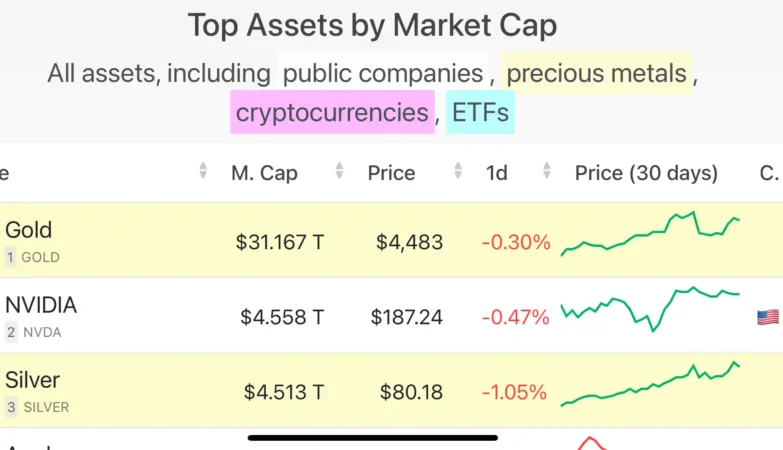The image size is (783, 450).
Task: Filter by public companies tag
Action: pyautogui.click(x=382, y=73)
